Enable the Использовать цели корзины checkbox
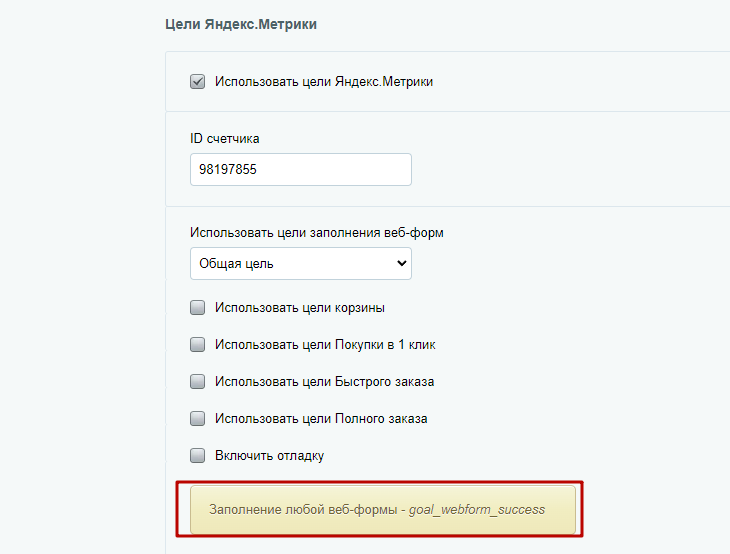 click(x=197, y=308)
